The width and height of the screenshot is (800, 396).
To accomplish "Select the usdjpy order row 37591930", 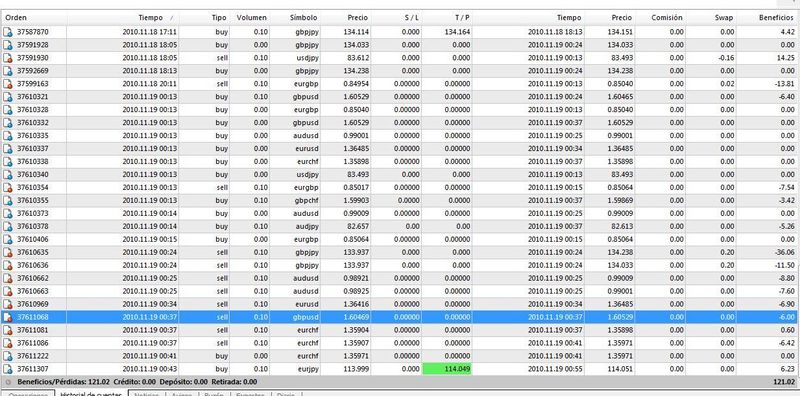I will [400, 58].
